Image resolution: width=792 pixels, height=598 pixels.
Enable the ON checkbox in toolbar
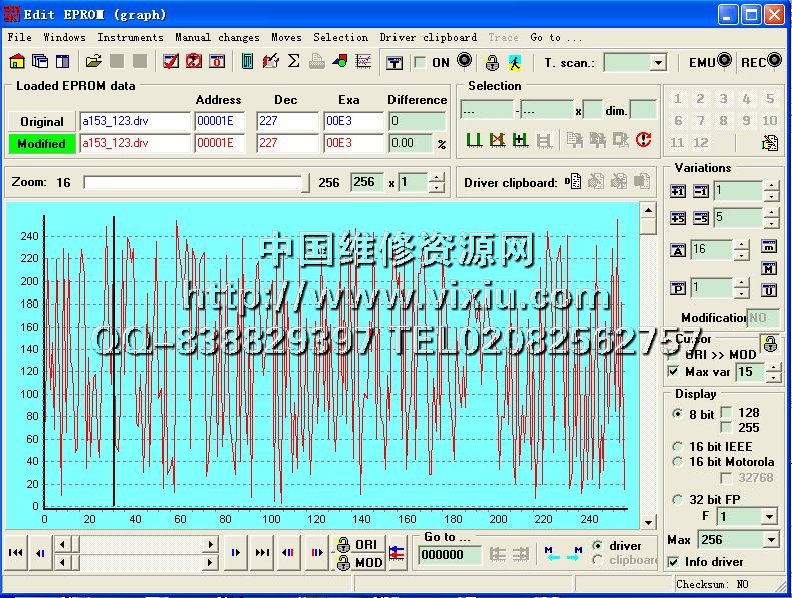[x=421, y=63]
